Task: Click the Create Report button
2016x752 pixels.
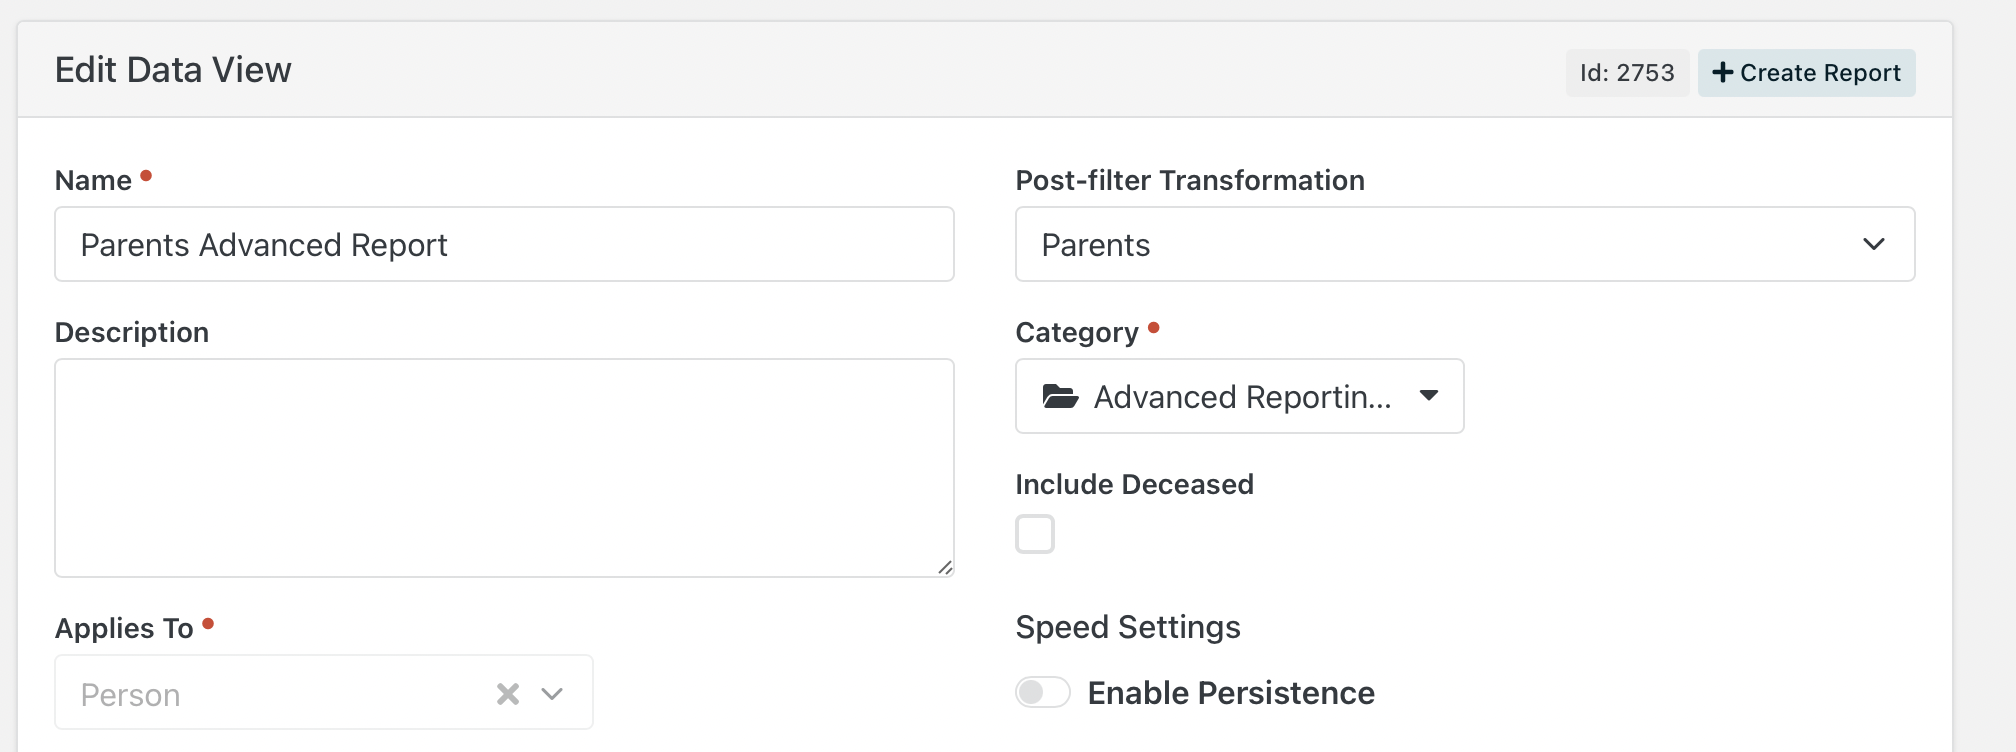Action: click(1806, 73)
